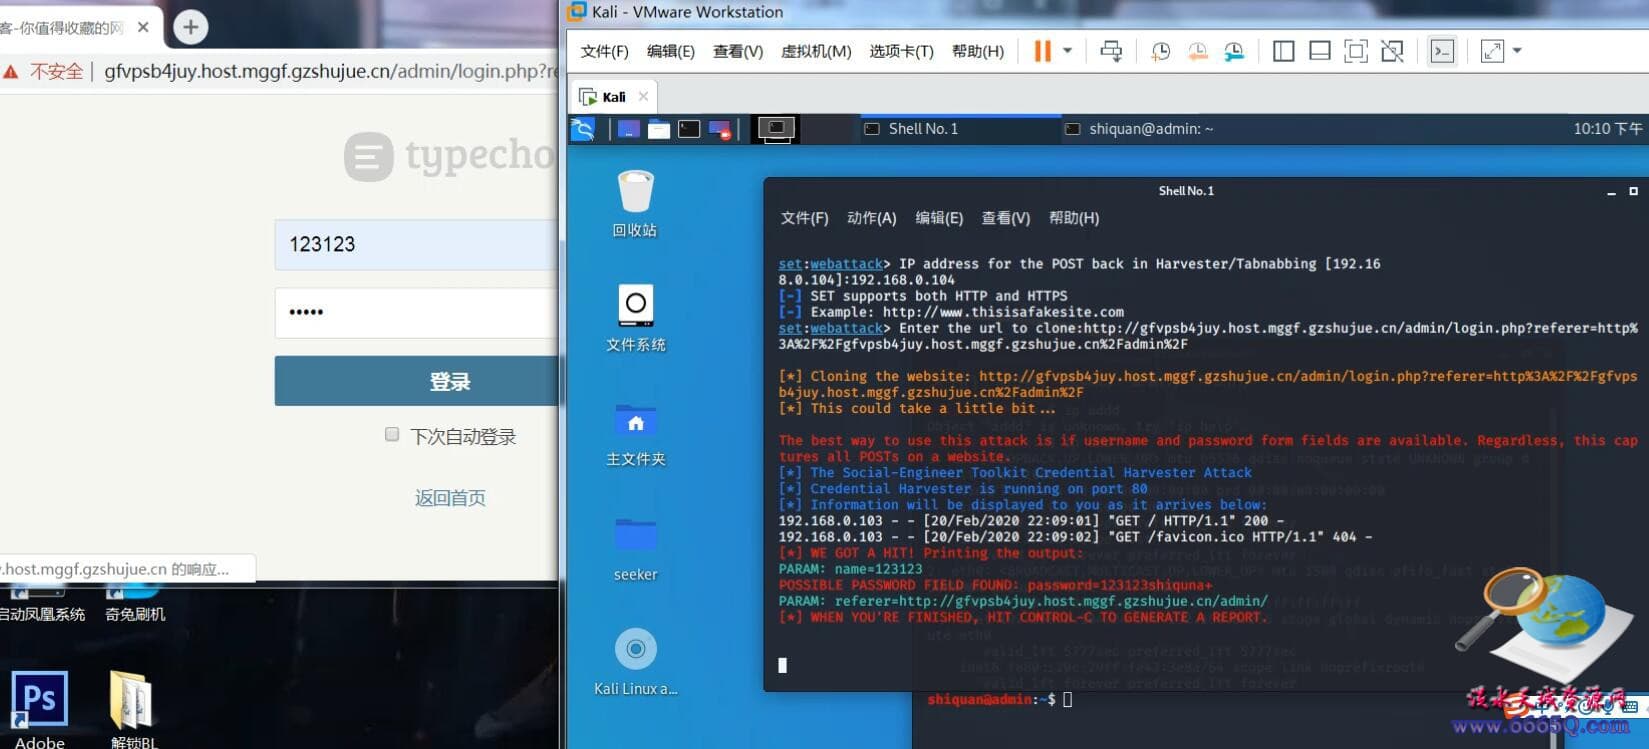
Task: Open 回收站 trash desktop icon
Action: click(x=635, y=203)
